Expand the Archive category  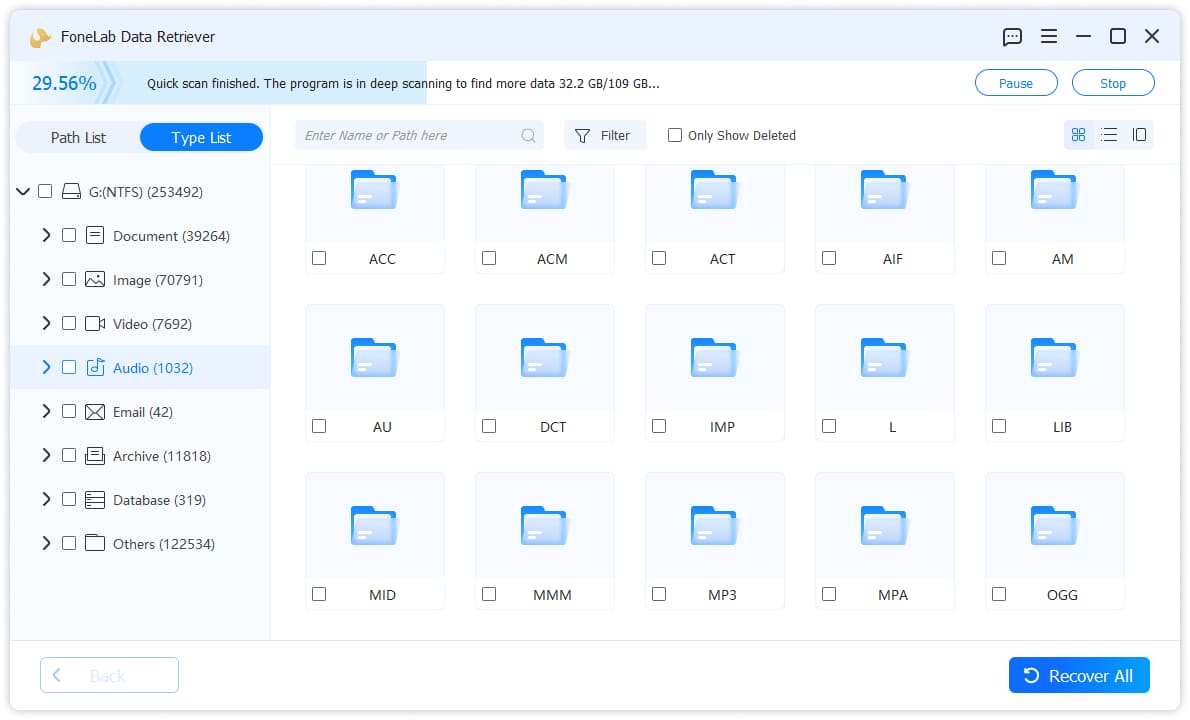[x=46, y=455]
